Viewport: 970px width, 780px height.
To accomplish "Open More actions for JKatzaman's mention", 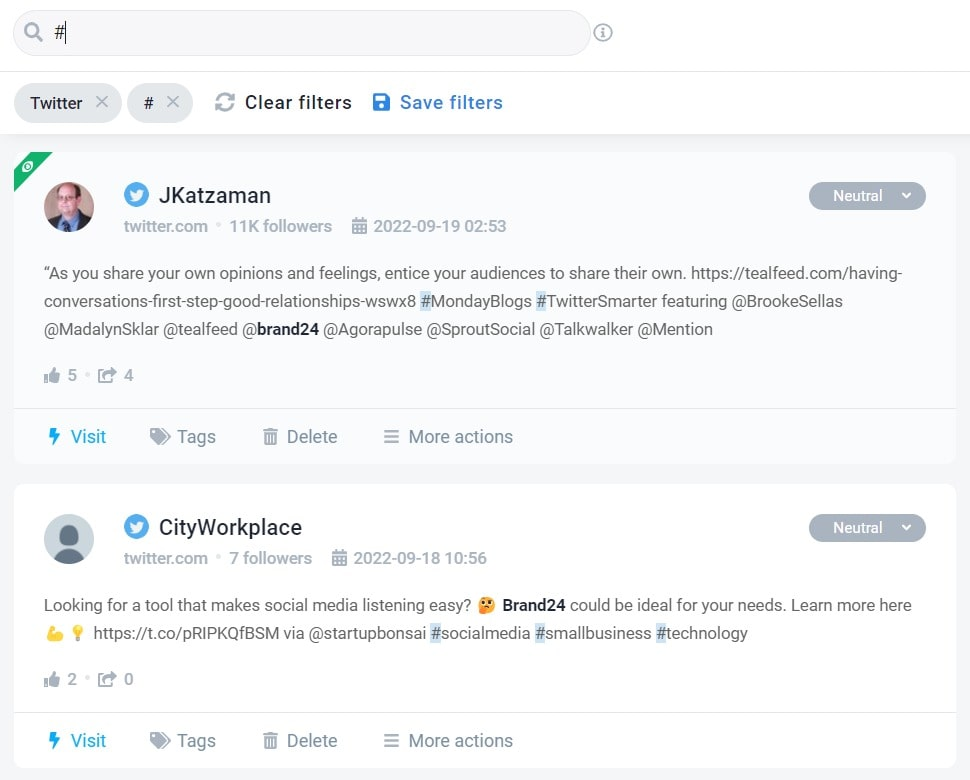I will tap(448, 437).
